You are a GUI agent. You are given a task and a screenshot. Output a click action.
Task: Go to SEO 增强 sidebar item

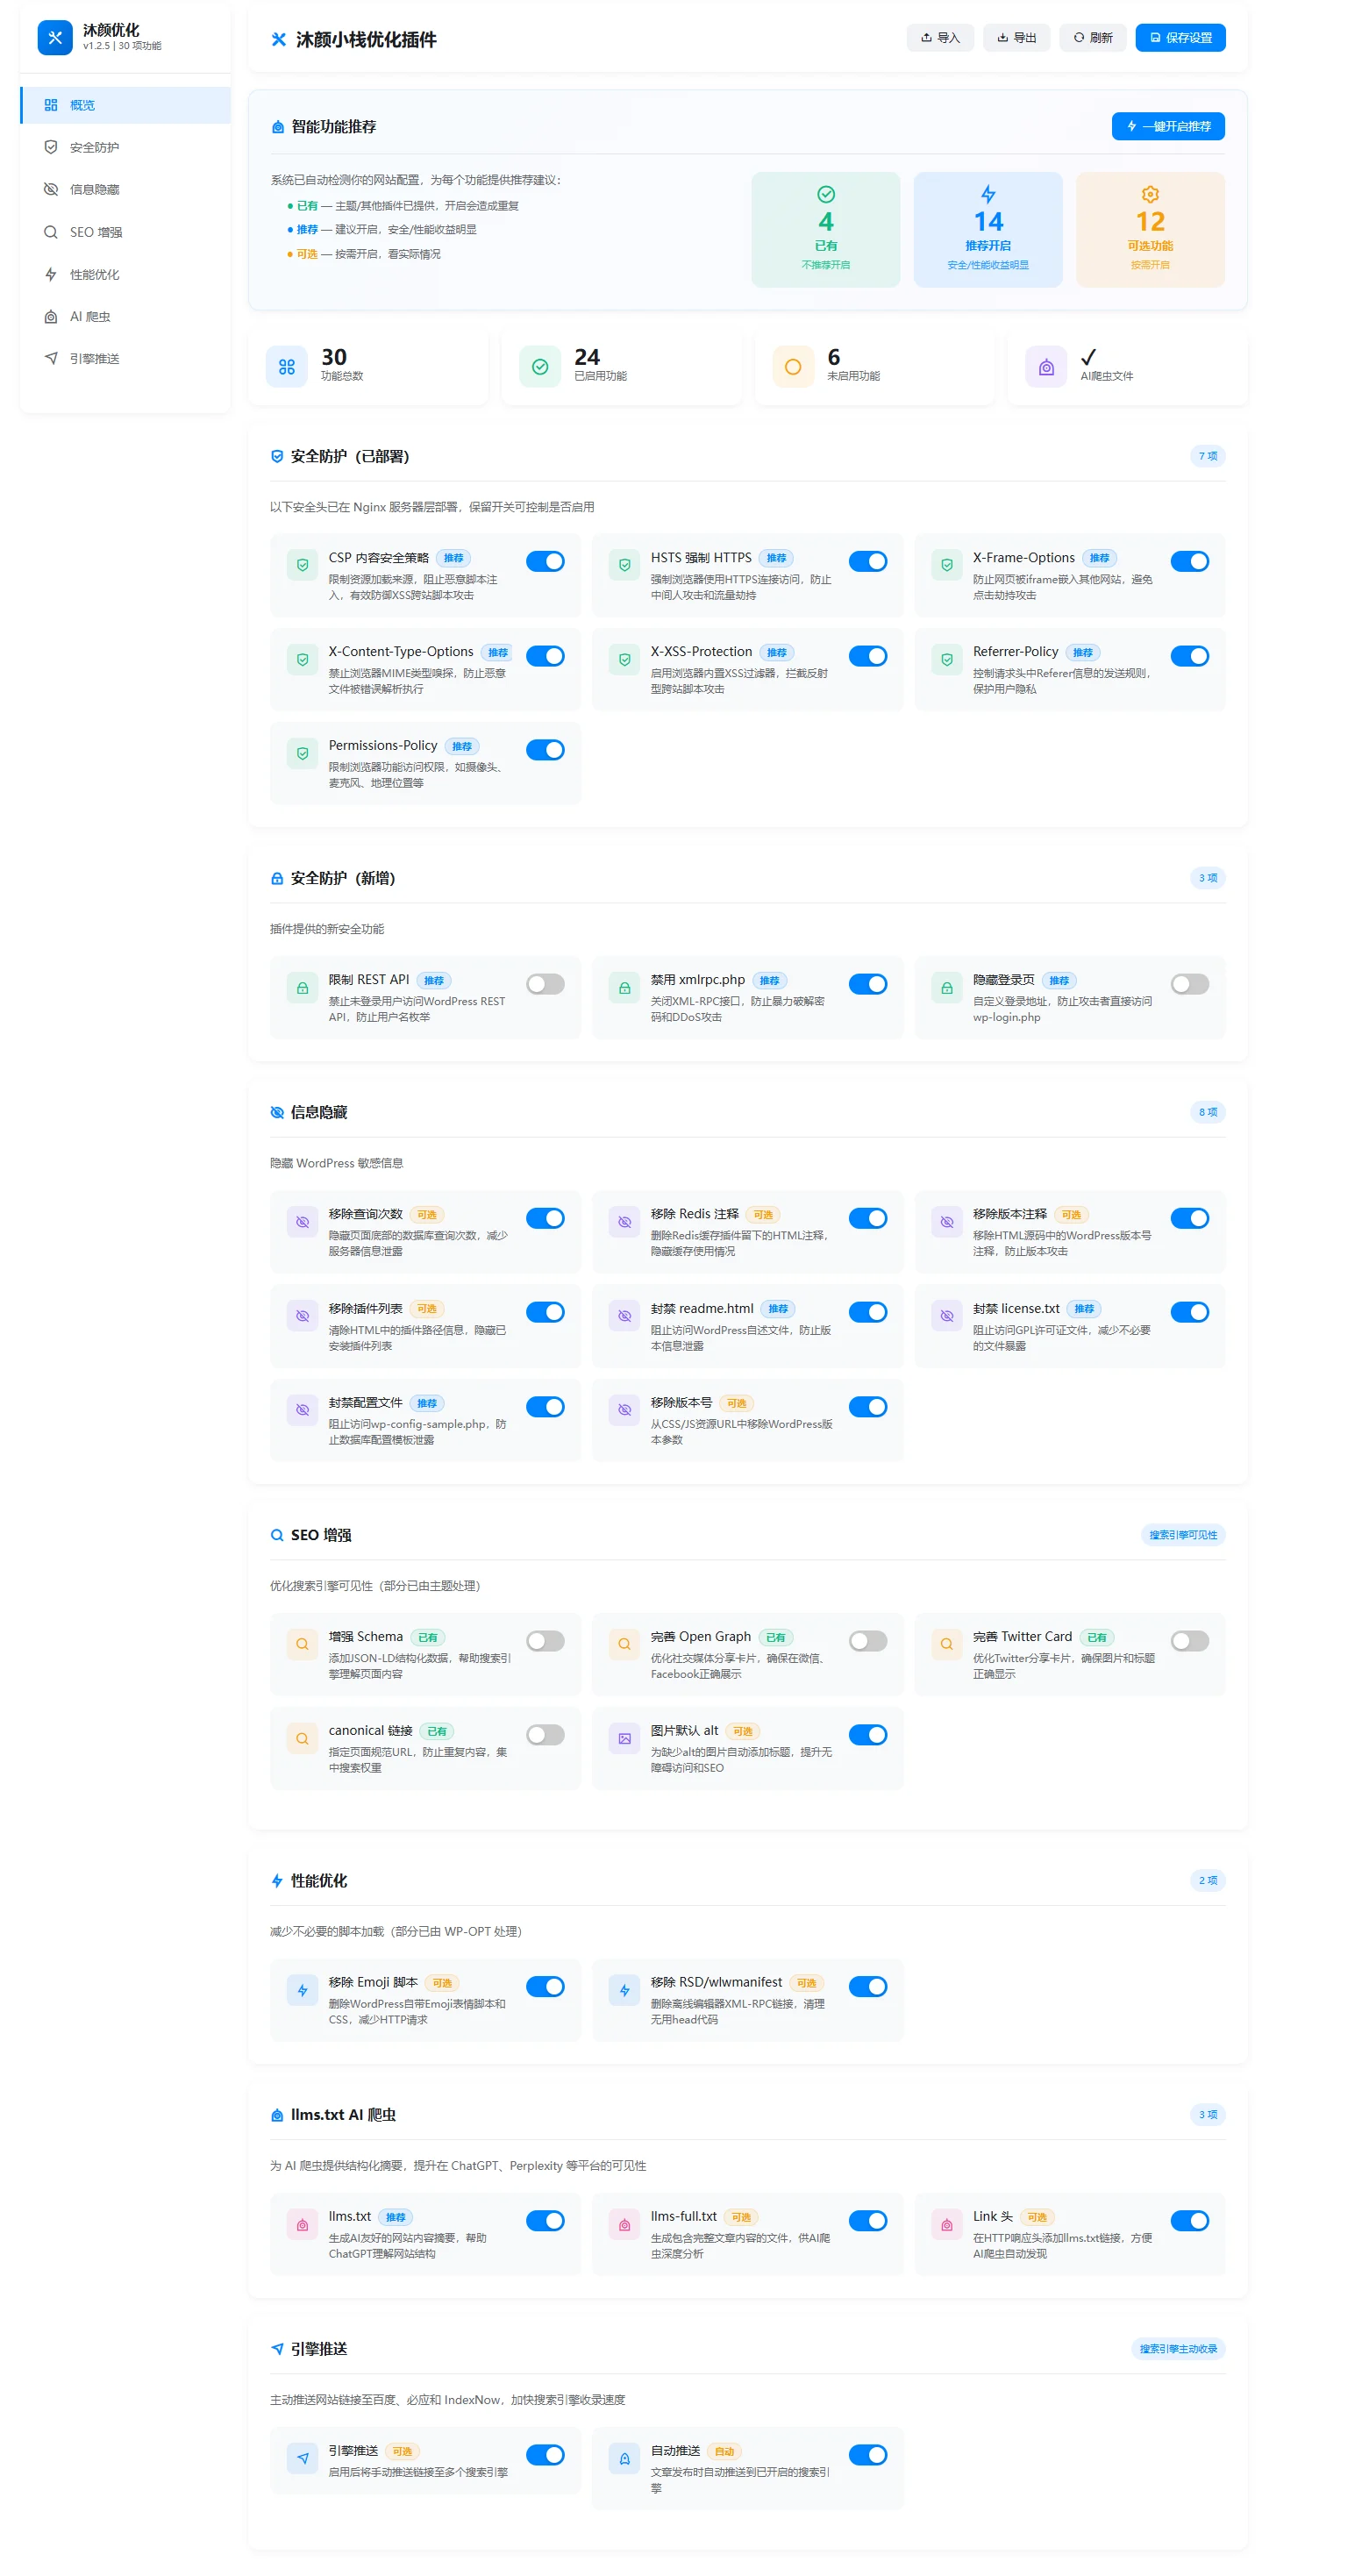(x=95, y=232)
